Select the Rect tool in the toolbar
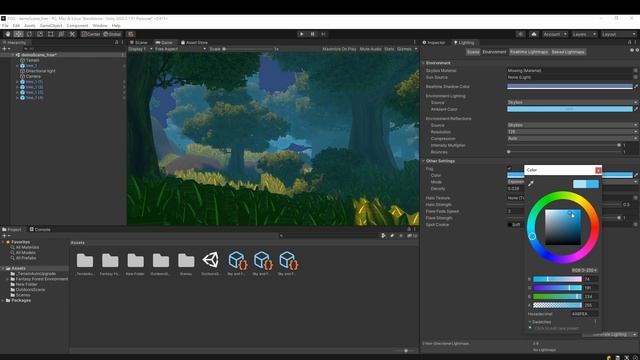Screen dimensions: 640x360 coord(51,34)
